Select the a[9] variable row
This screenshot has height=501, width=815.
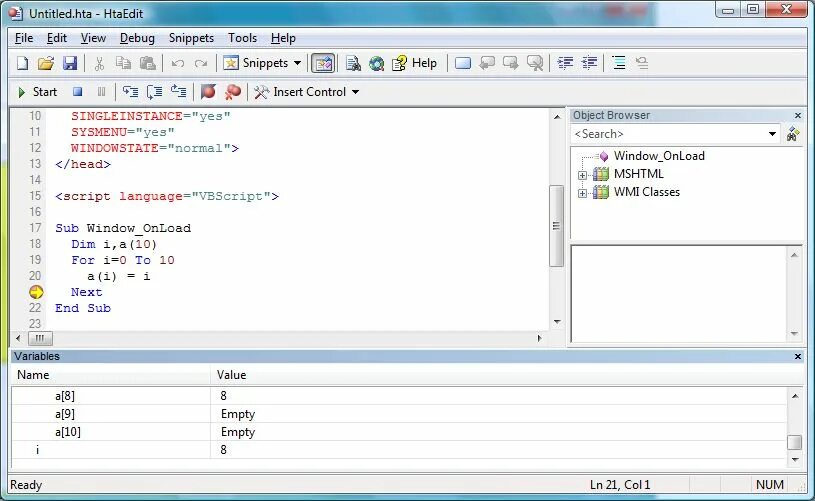[x=399, y=414]
